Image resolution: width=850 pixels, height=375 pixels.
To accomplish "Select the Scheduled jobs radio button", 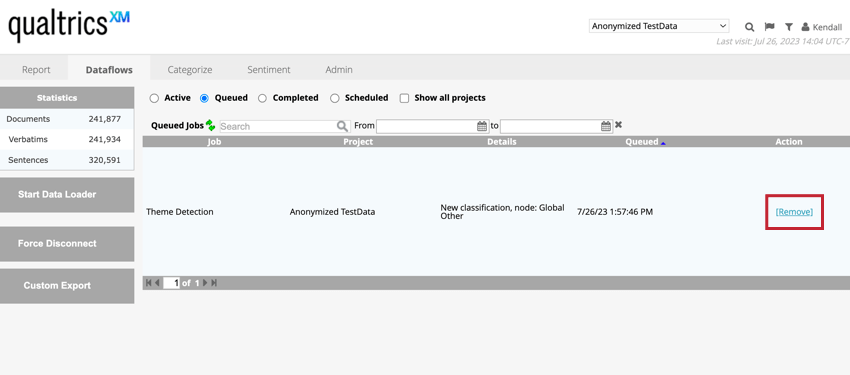I will click(x=334, y=99).
